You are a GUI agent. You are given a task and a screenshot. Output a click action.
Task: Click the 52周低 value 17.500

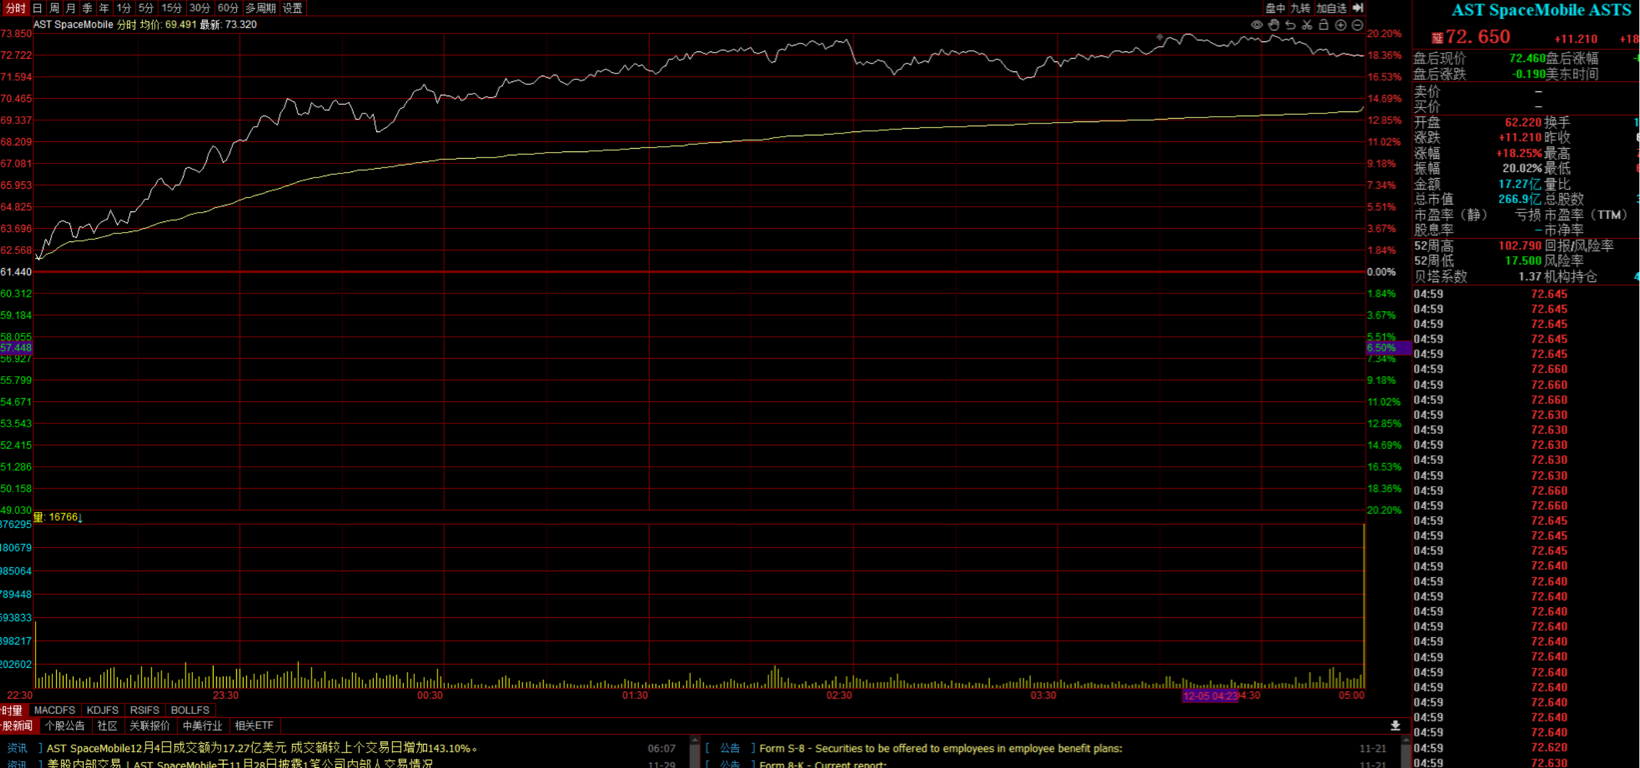point(1524,261)
